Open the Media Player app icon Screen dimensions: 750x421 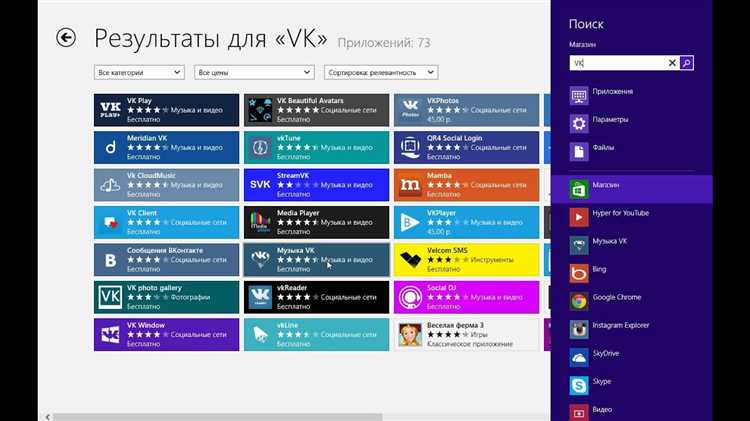[260, 222]
